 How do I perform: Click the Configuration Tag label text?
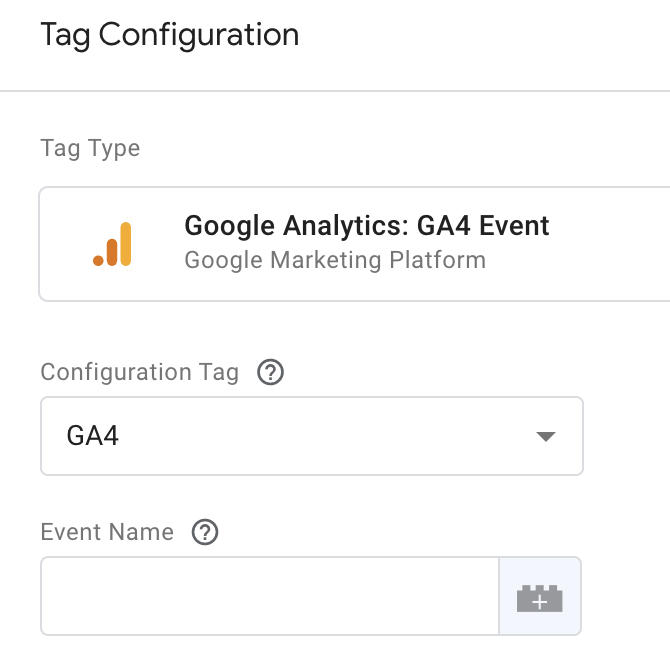(139, 373)
